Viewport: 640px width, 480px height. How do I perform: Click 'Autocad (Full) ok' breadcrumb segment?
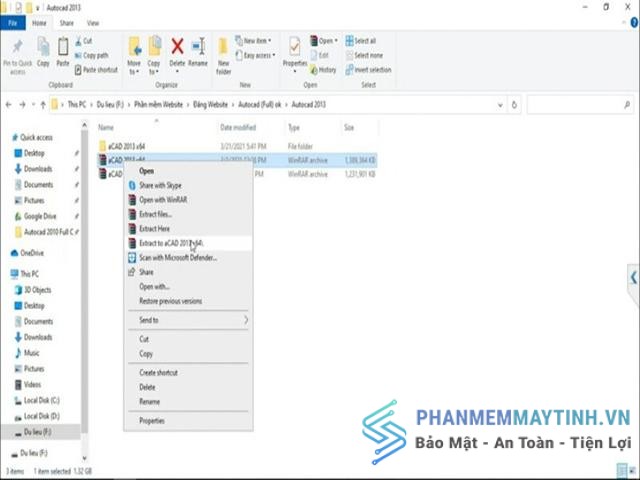(260, 105)
